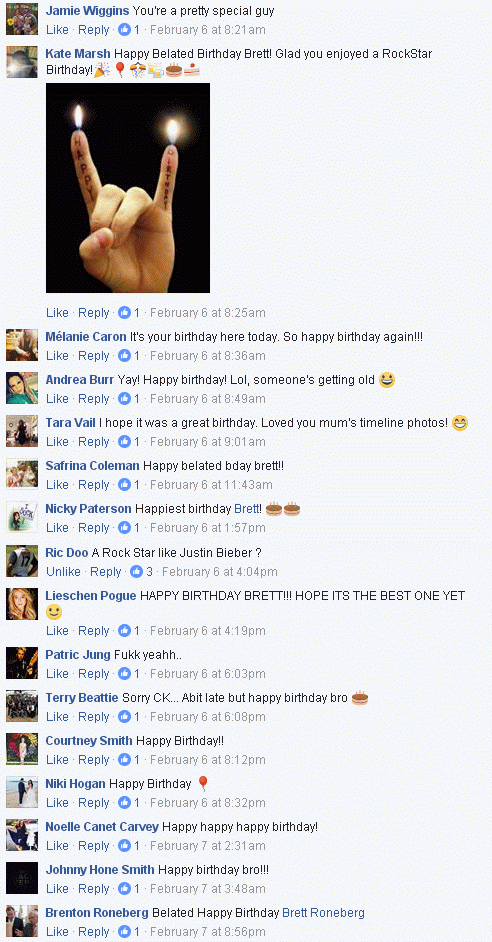Unlike Ric Doo's Justin Bieber comment
This screenshot has width=492, height=942.
63,571
